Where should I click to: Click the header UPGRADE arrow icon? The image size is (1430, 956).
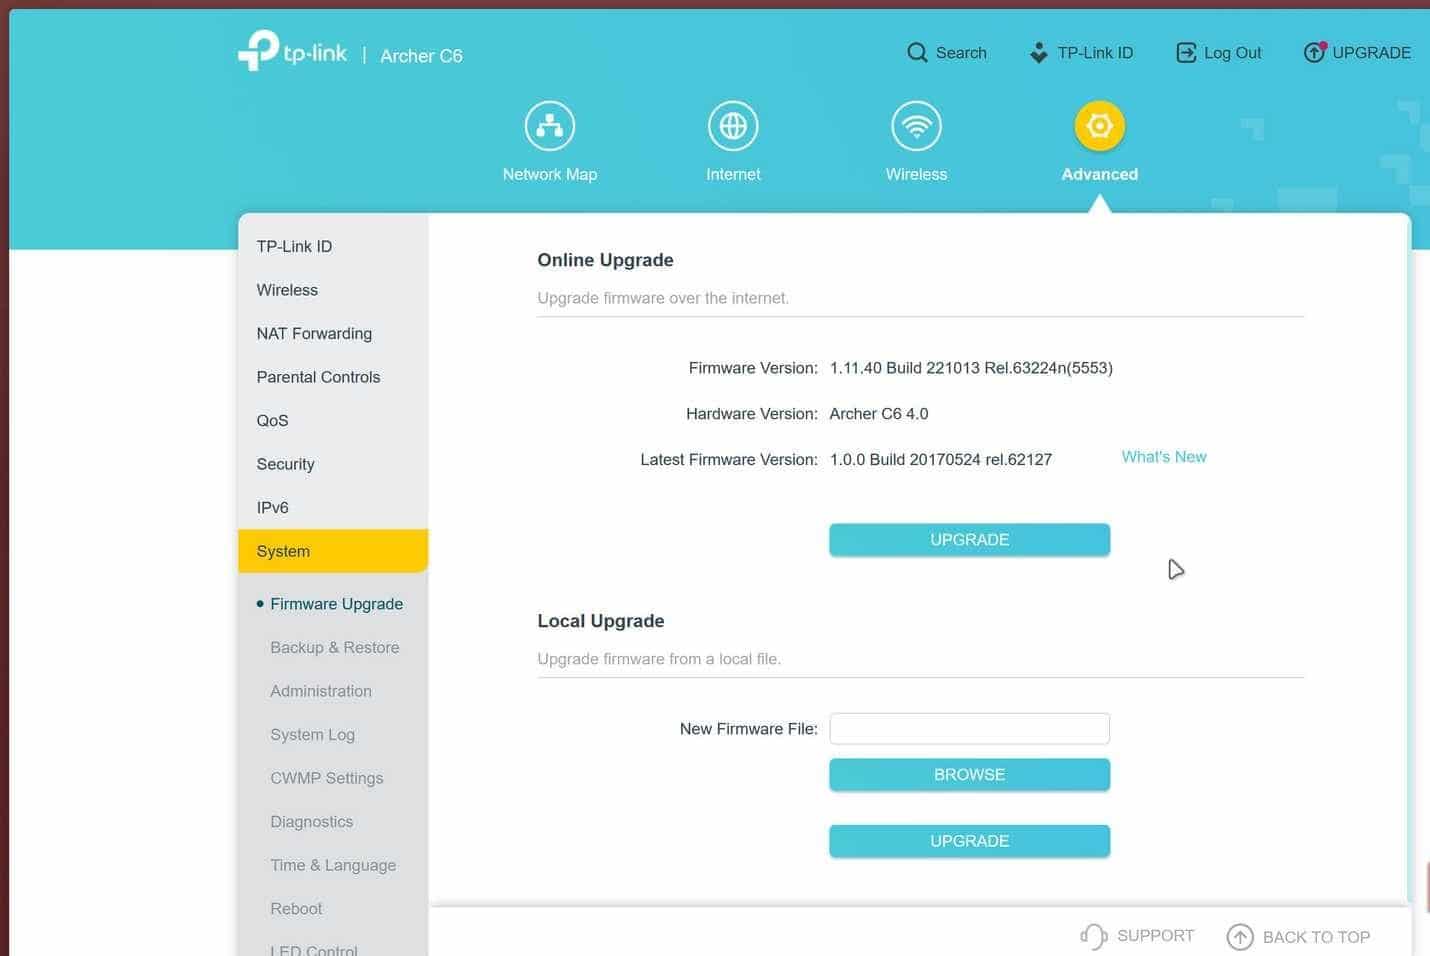[x=1314, y=53]
